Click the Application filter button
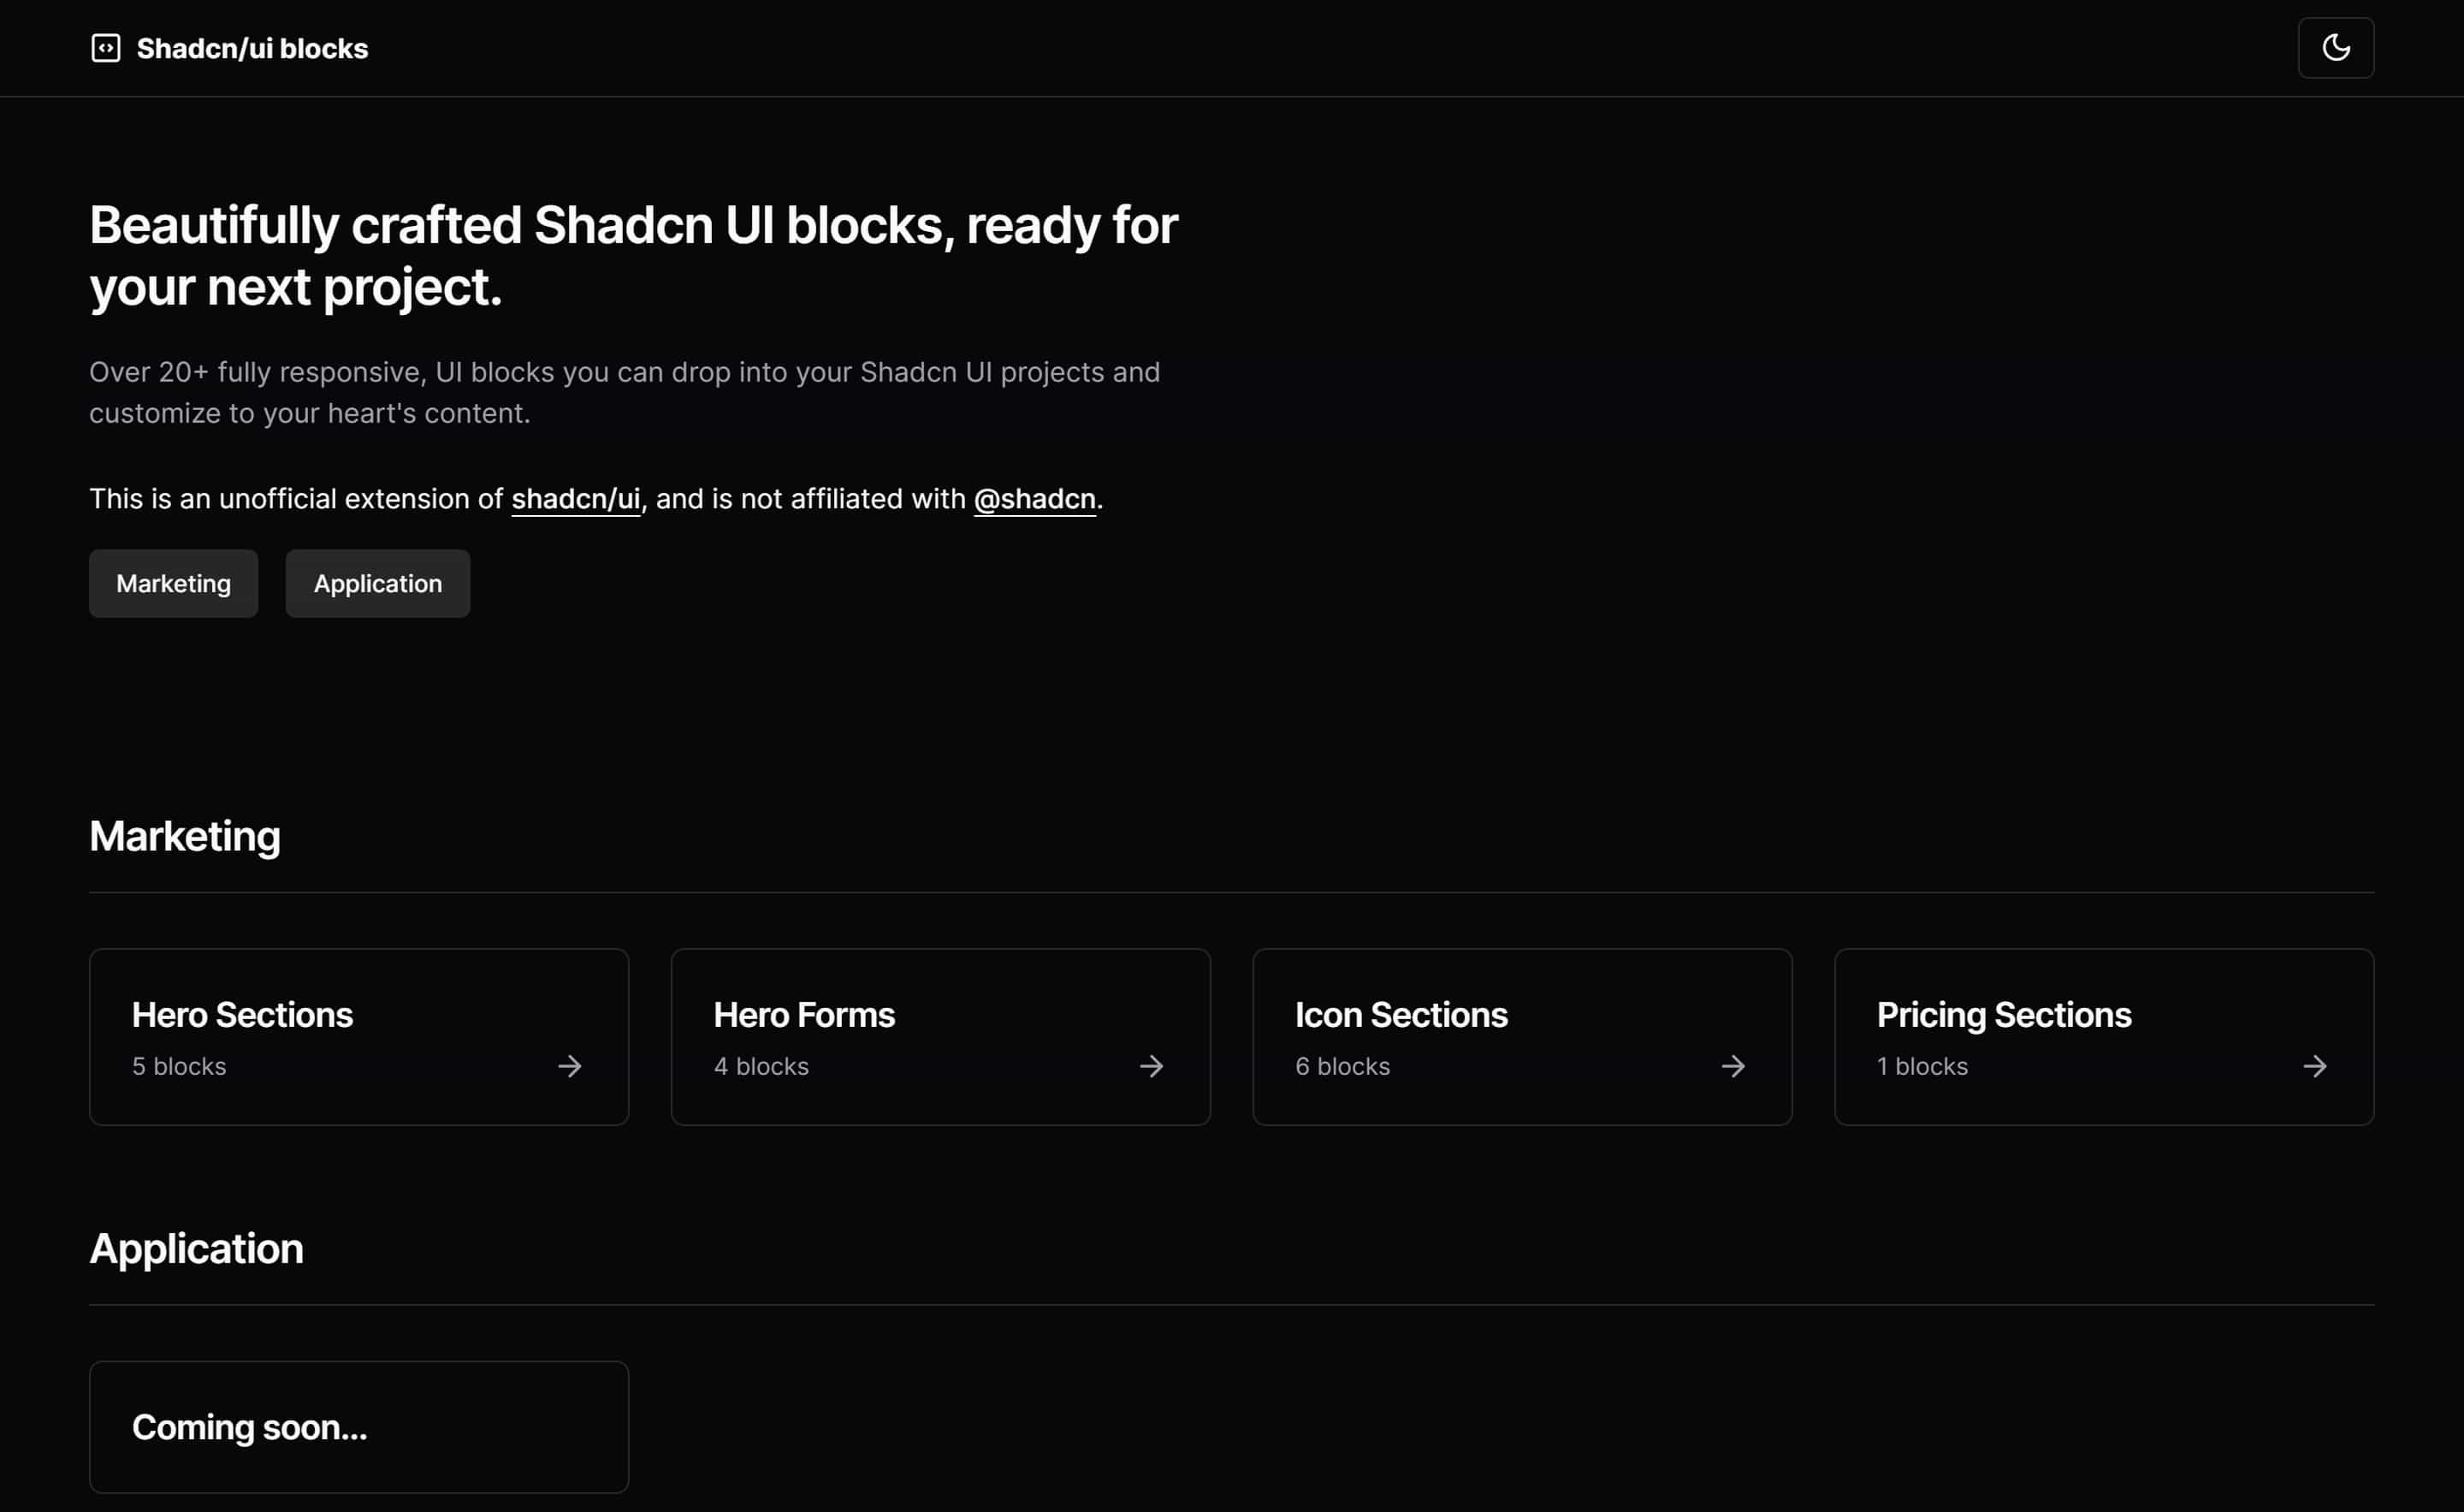 point(378,583)
